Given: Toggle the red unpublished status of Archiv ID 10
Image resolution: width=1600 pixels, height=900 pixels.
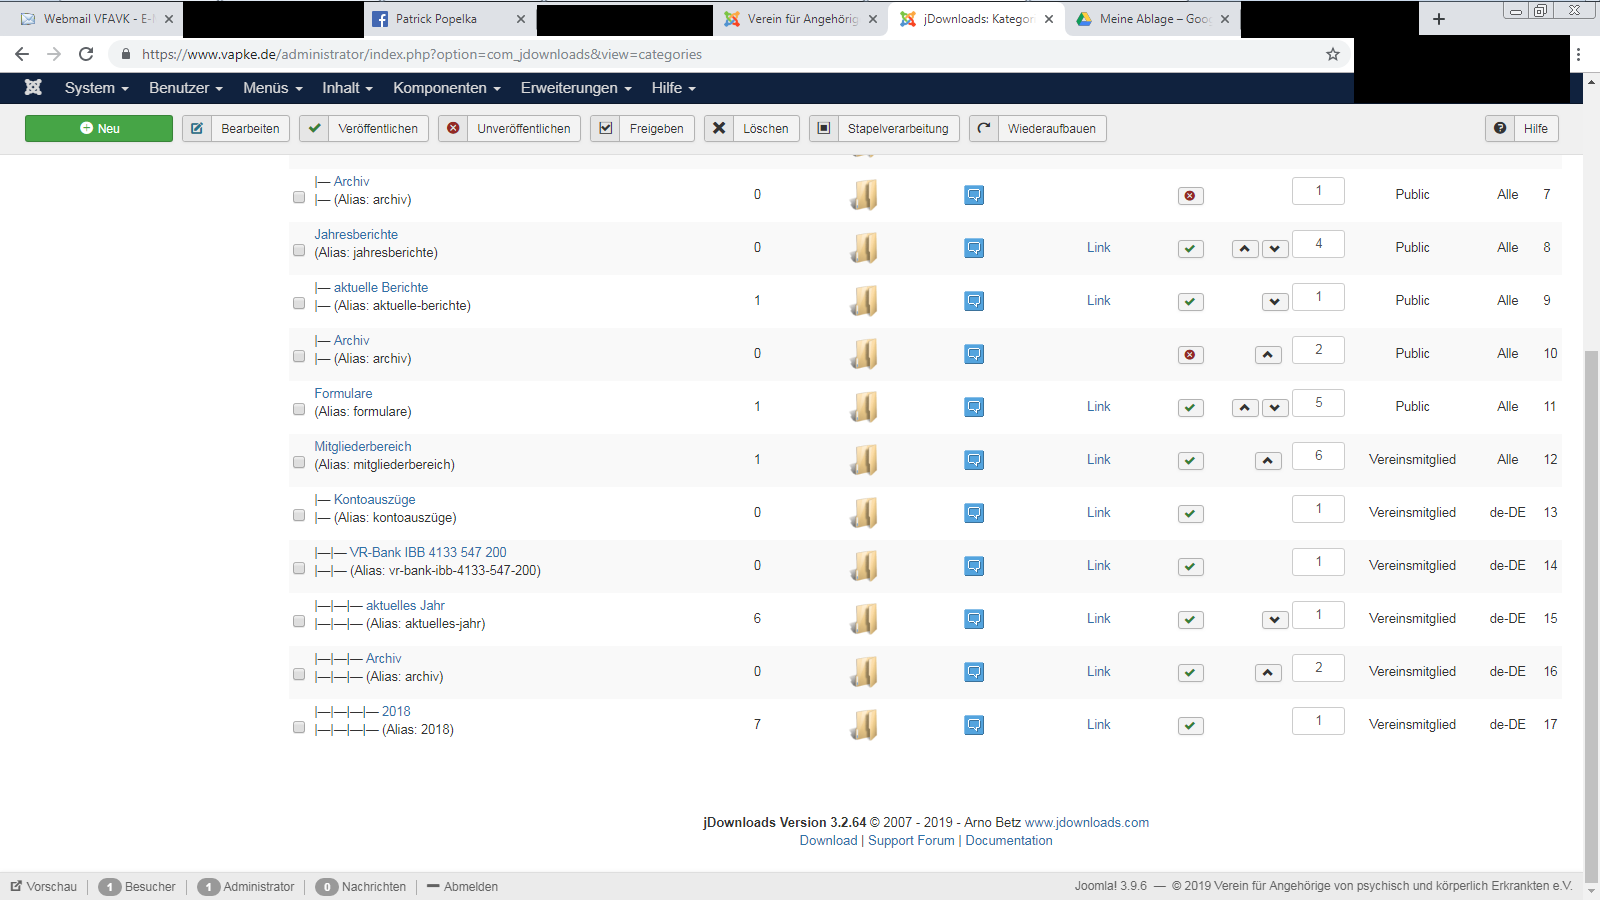Looking at the screenshot, I should click(x=1190, y=355).
